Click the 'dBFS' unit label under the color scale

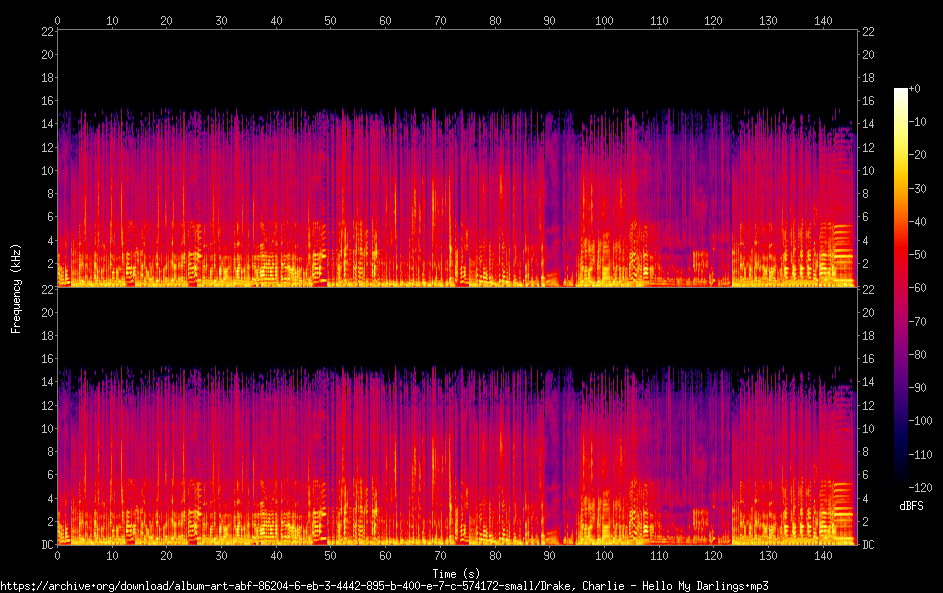[911, 506]
